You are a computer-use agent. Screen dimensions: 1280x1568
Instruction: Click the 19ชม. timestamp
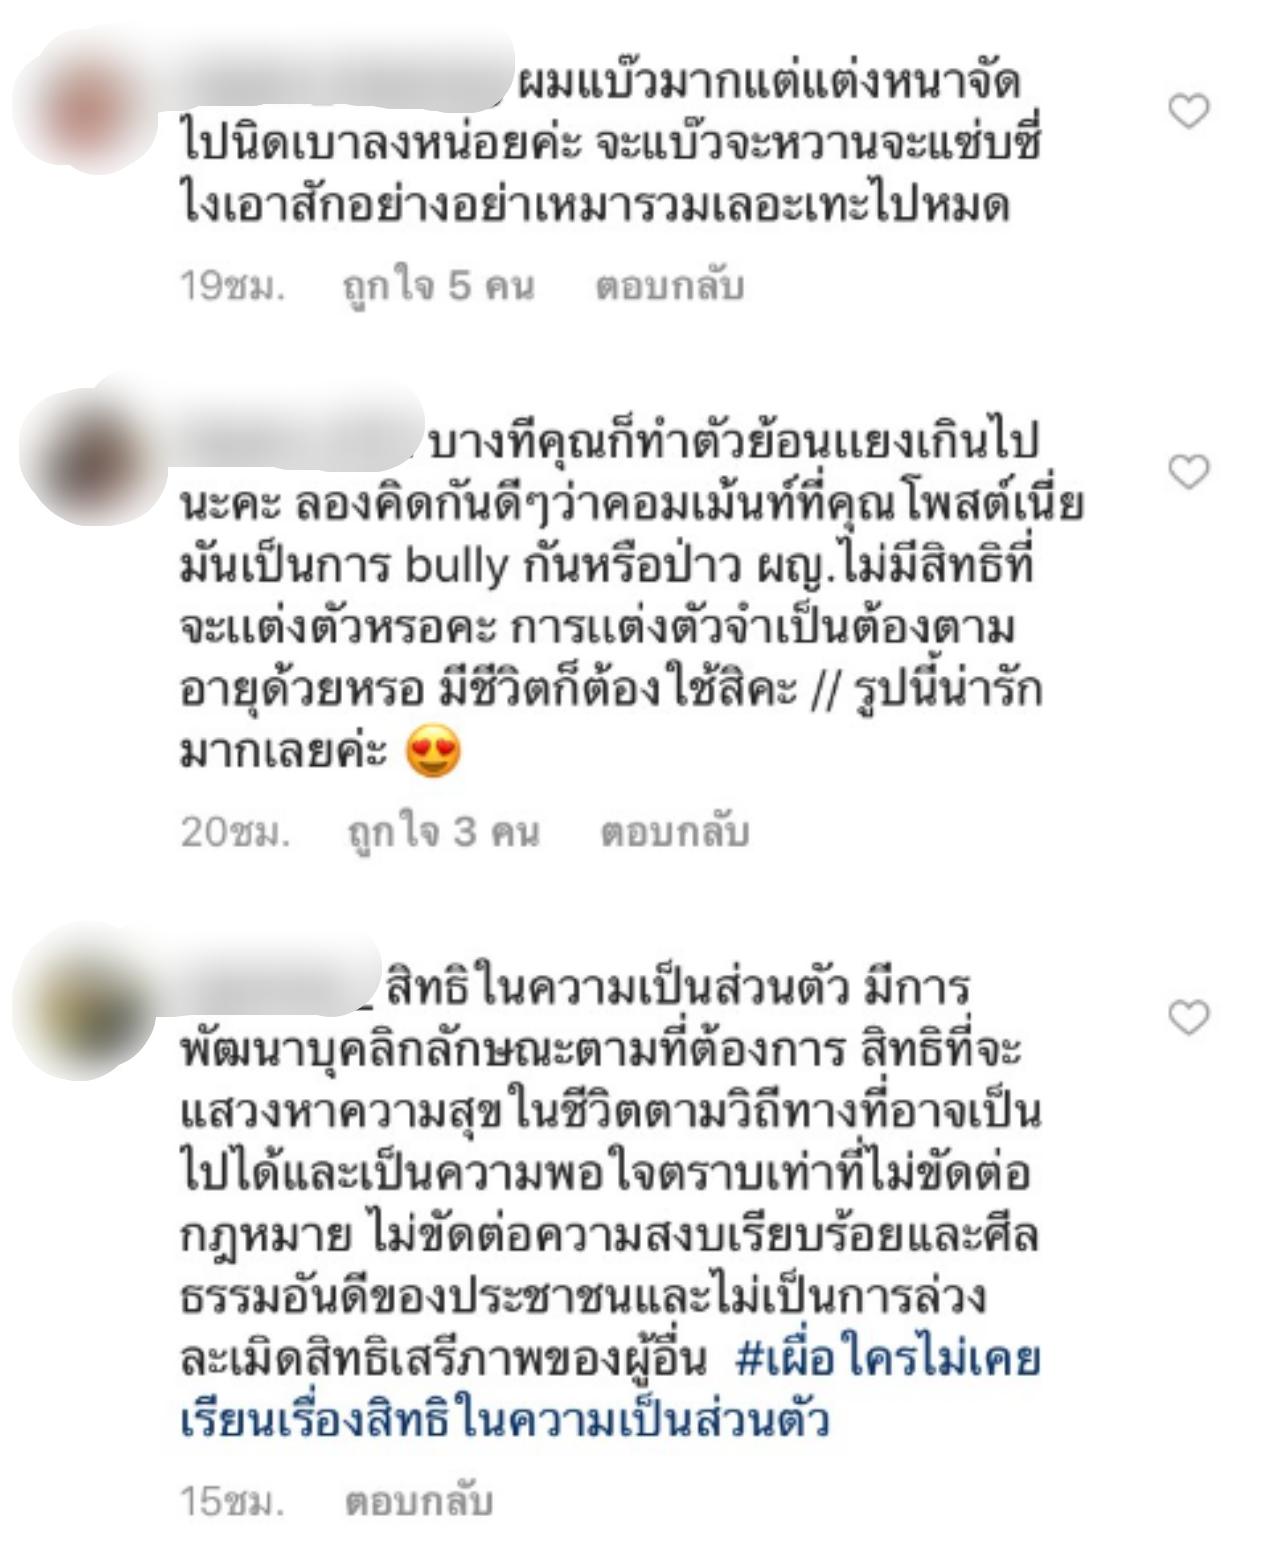click(x=232, y=287)
